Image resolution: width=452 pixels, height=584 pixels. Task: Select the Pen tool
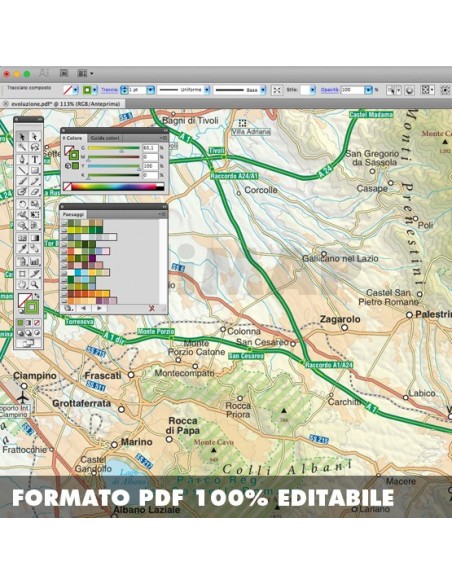pos(22,159)
